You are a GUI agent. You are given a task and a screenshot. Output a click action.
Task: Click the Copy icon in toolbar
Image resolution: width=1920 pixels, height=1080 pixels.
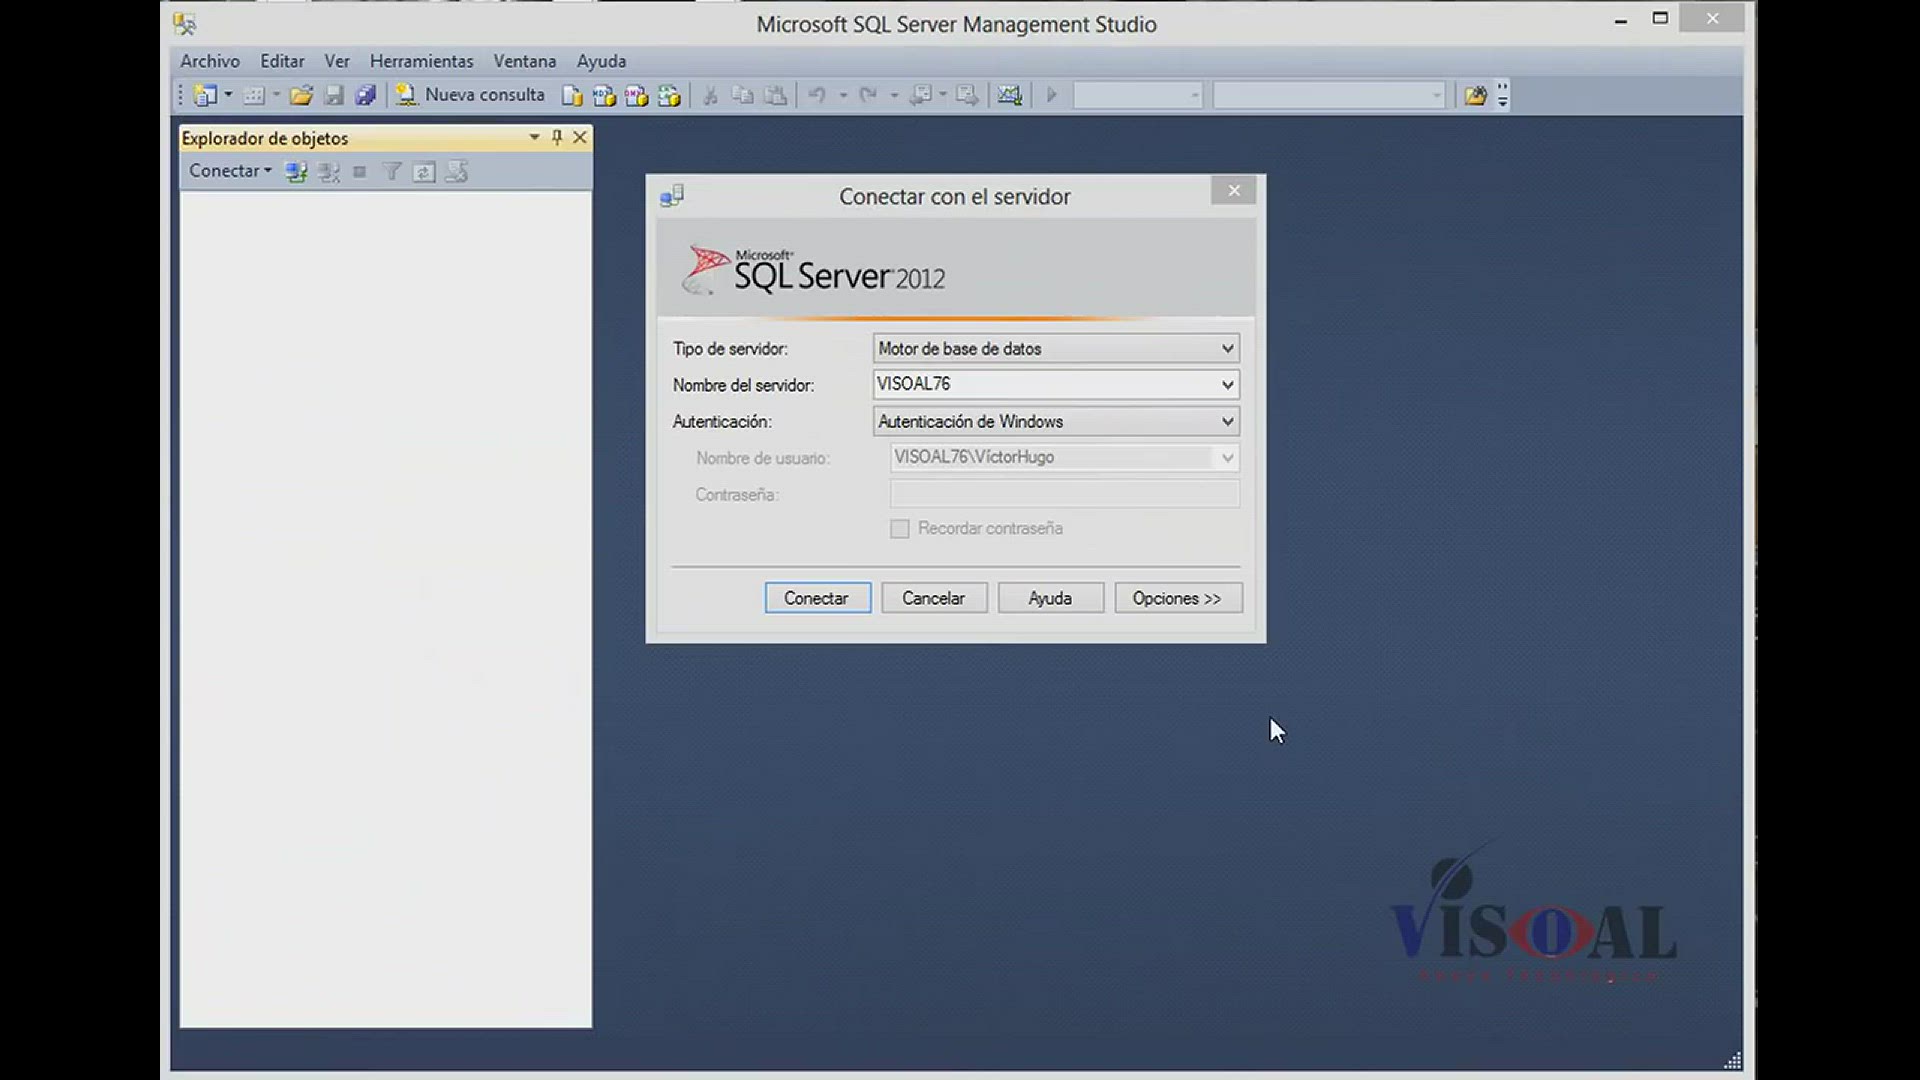[742, 95]
